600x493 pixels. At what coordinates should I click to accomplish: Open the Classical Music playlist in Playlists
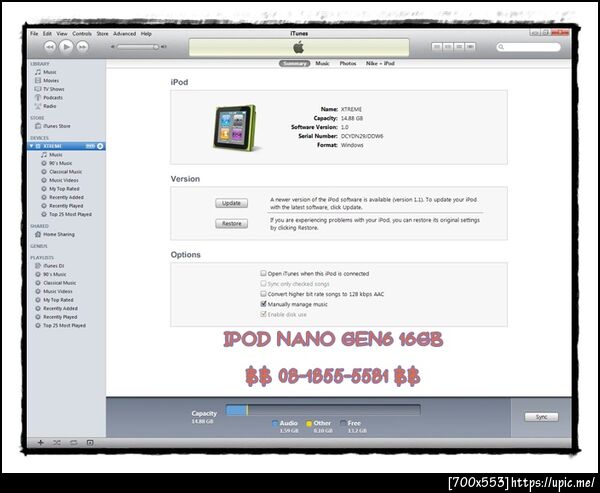click(60, 283)
